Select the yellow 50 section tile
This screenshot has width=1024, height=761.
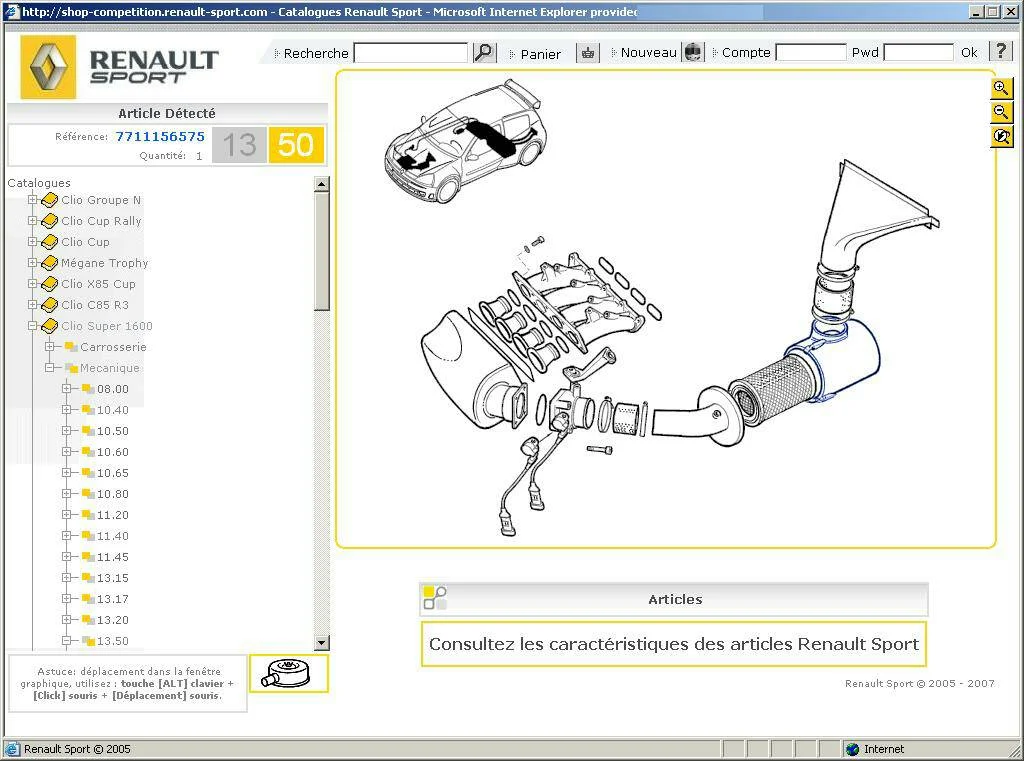[296, 144]
